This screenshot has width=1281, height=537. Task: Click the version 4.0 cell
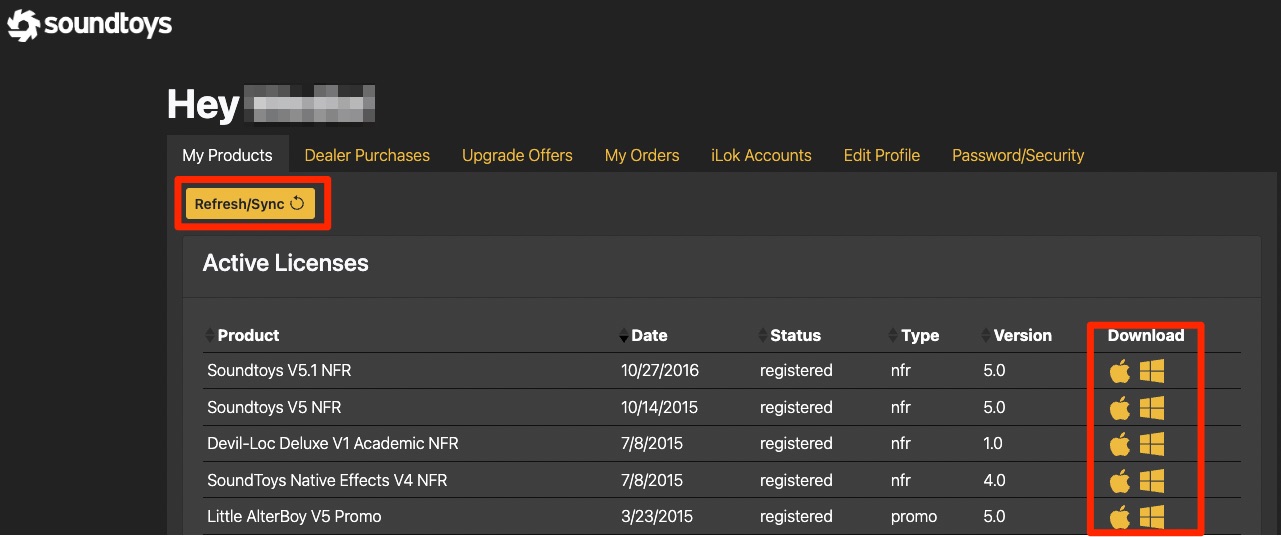tap(994, 480)
